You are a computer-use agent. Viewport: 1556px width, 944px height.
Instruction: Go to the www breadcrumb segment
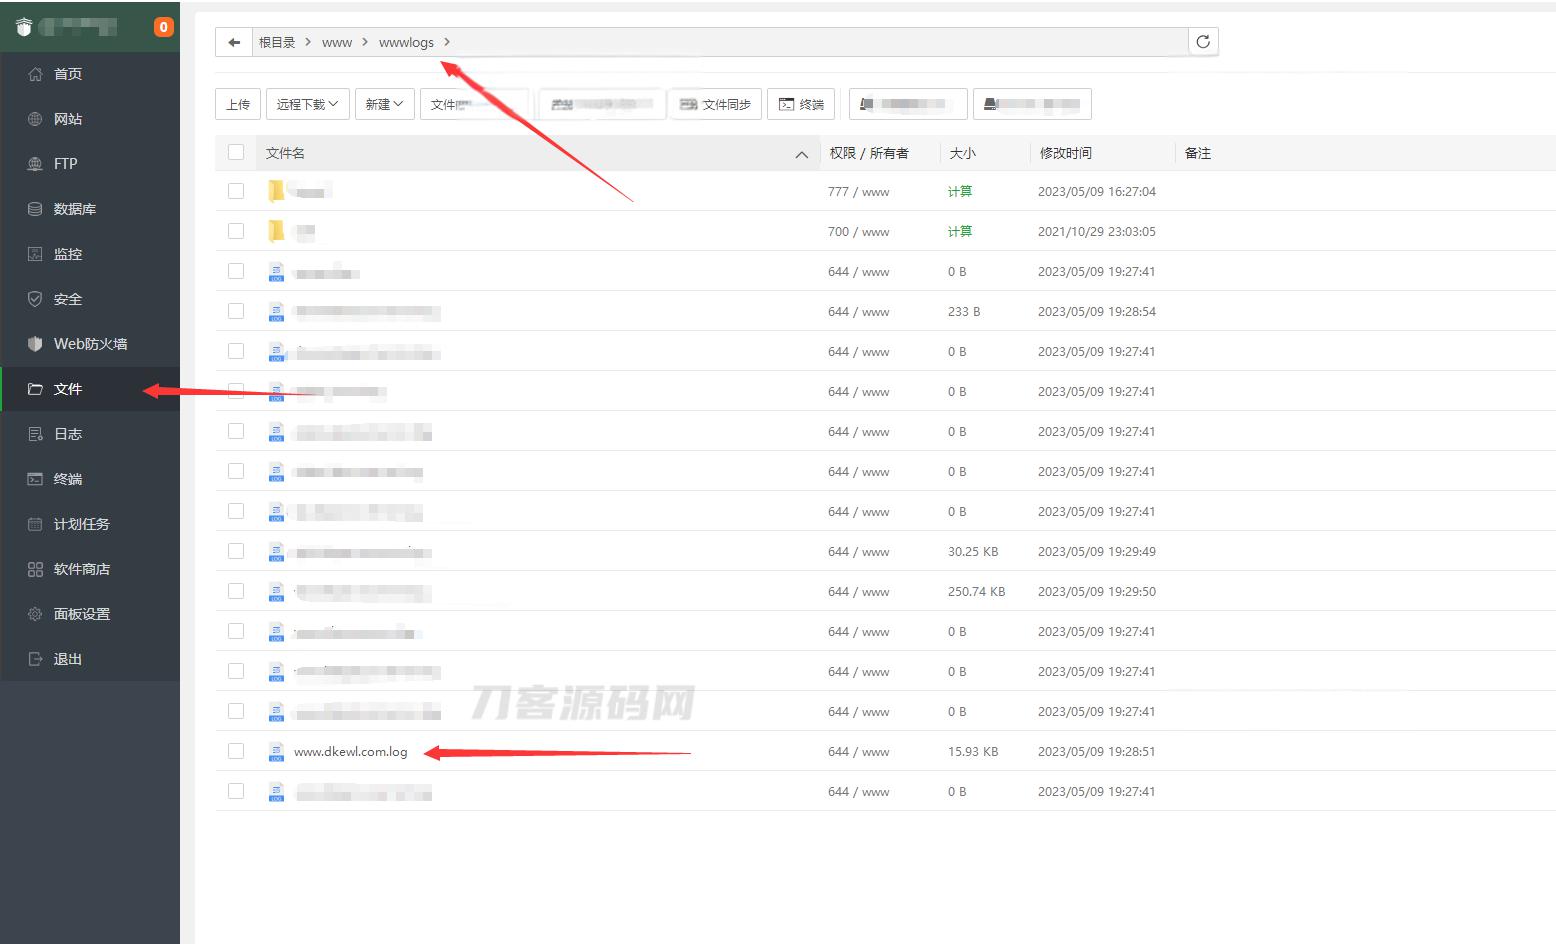coord(337,42)
